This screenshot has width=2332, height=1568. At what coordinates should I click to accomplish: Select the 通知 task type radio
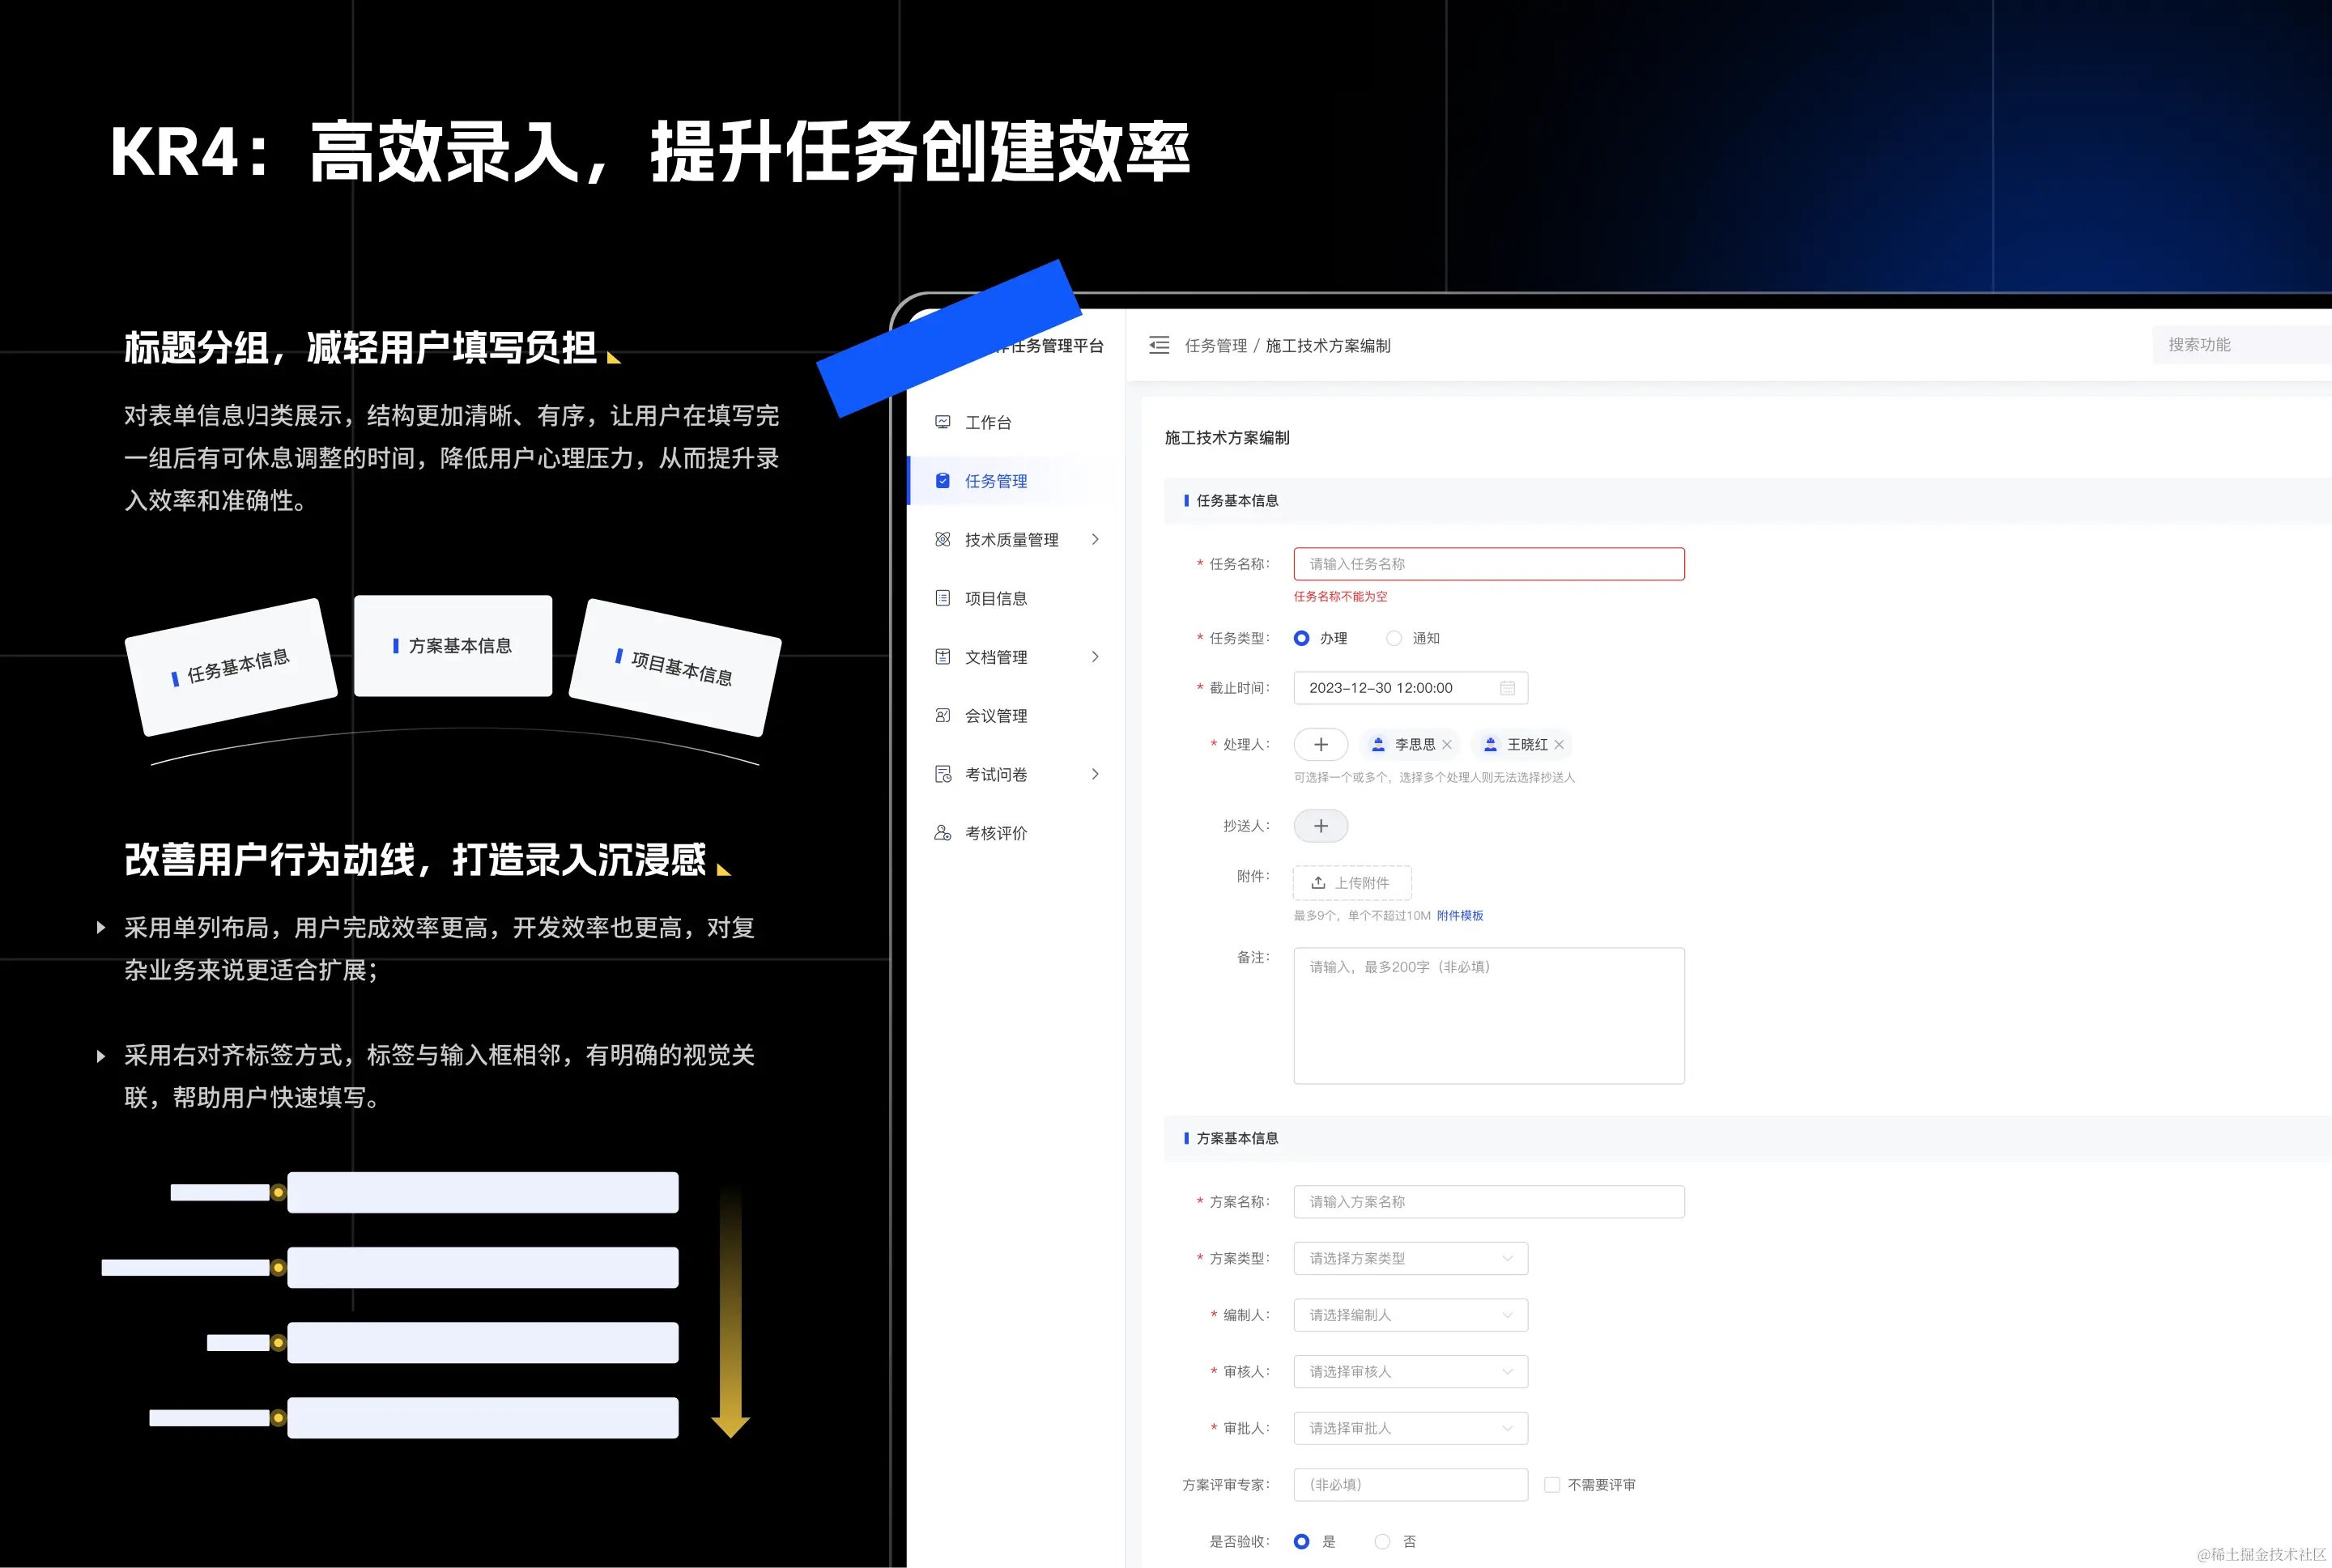[1394, 638]
